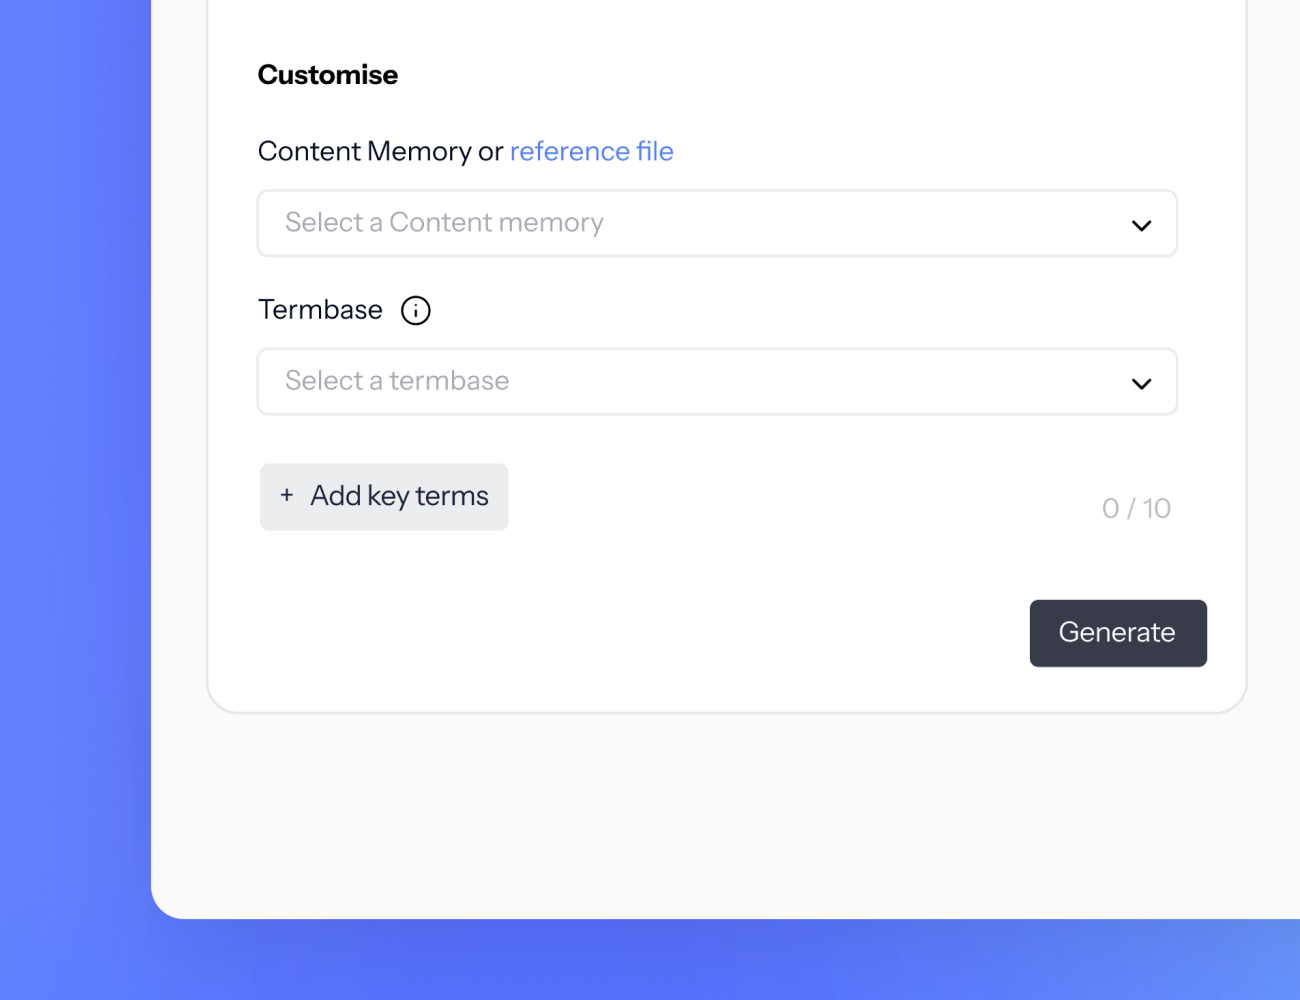Click the Termbase info icon
The height and width of the screenshot is (1000, 1300).
[416, 311]
